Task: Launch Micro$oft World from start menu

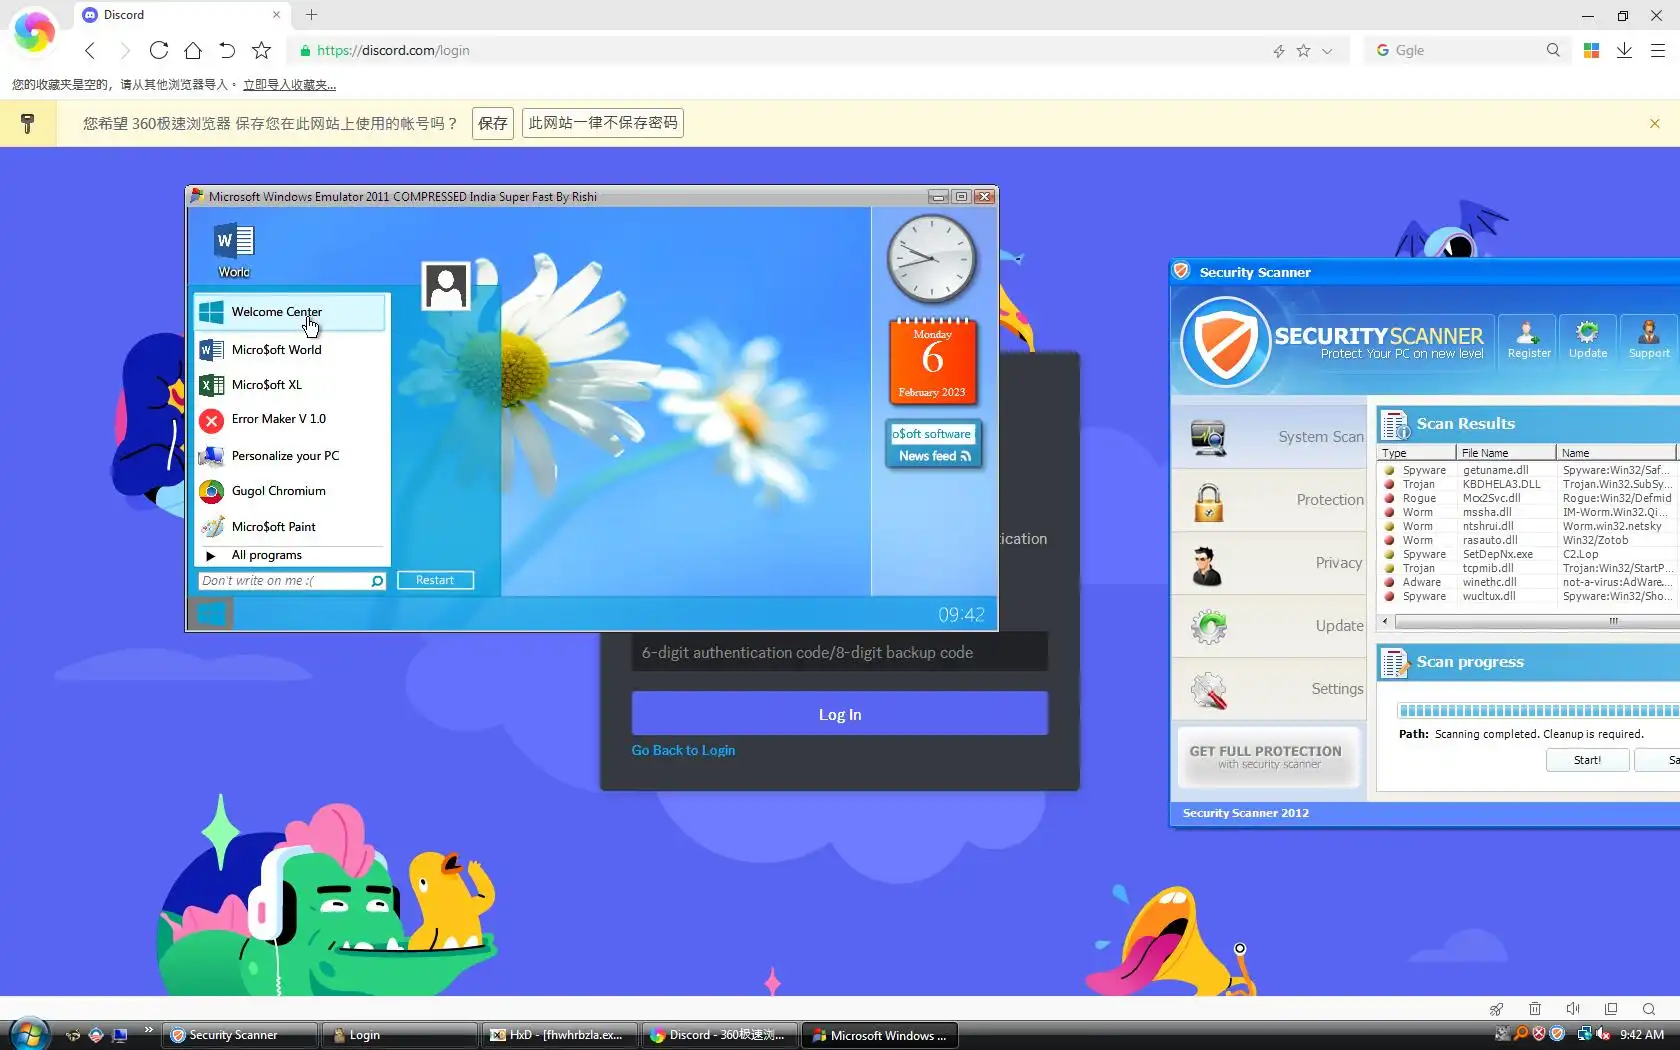Action: (290, 350)
